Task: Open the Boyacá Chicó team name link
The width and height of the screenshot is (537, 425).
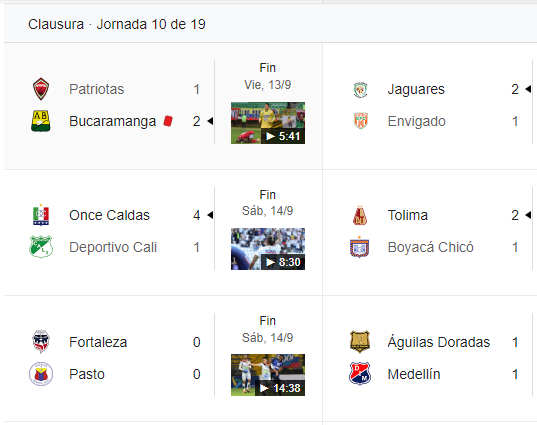Action: 430,247
